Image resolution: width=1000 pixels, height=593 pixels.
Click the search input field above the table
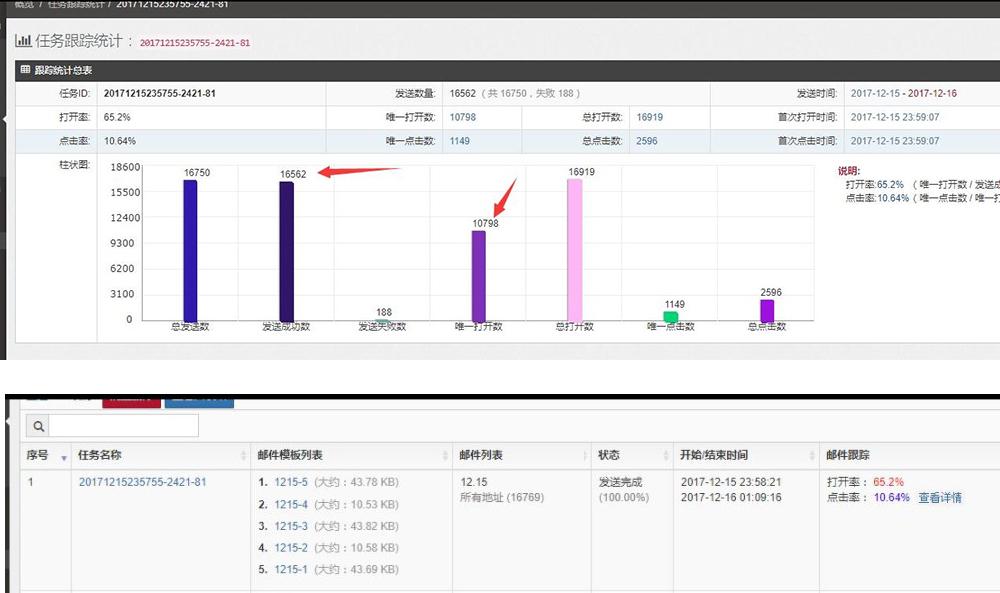123,426
